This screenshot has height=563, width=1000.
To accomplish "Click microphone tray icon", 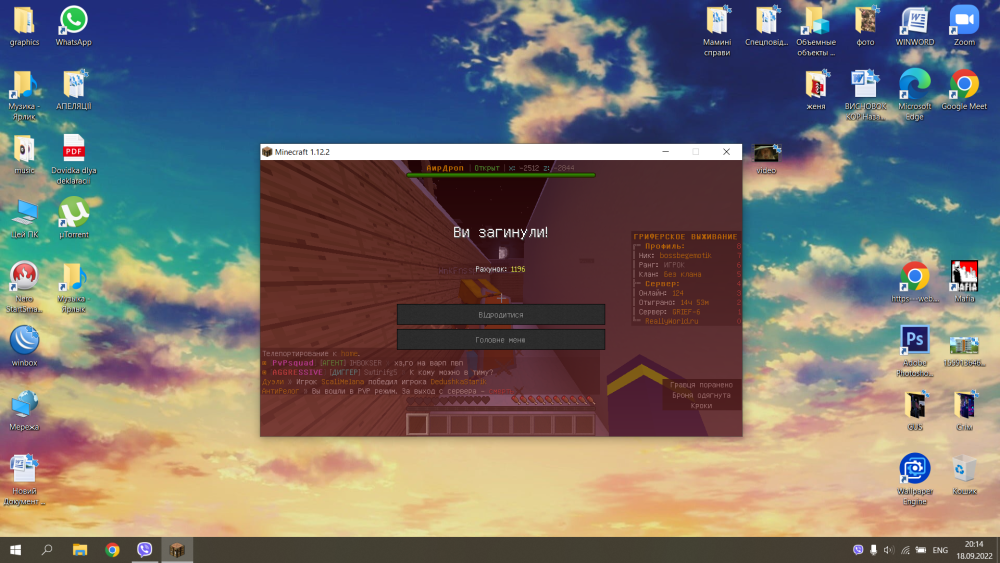I will coord(873,550).
